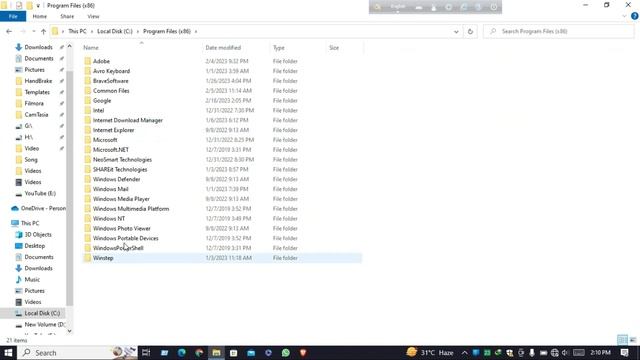This screenshot has height=360, width=640.
Task: Select the Windows Mail folder
Action: pyautogui.click(x=111, y=189)
